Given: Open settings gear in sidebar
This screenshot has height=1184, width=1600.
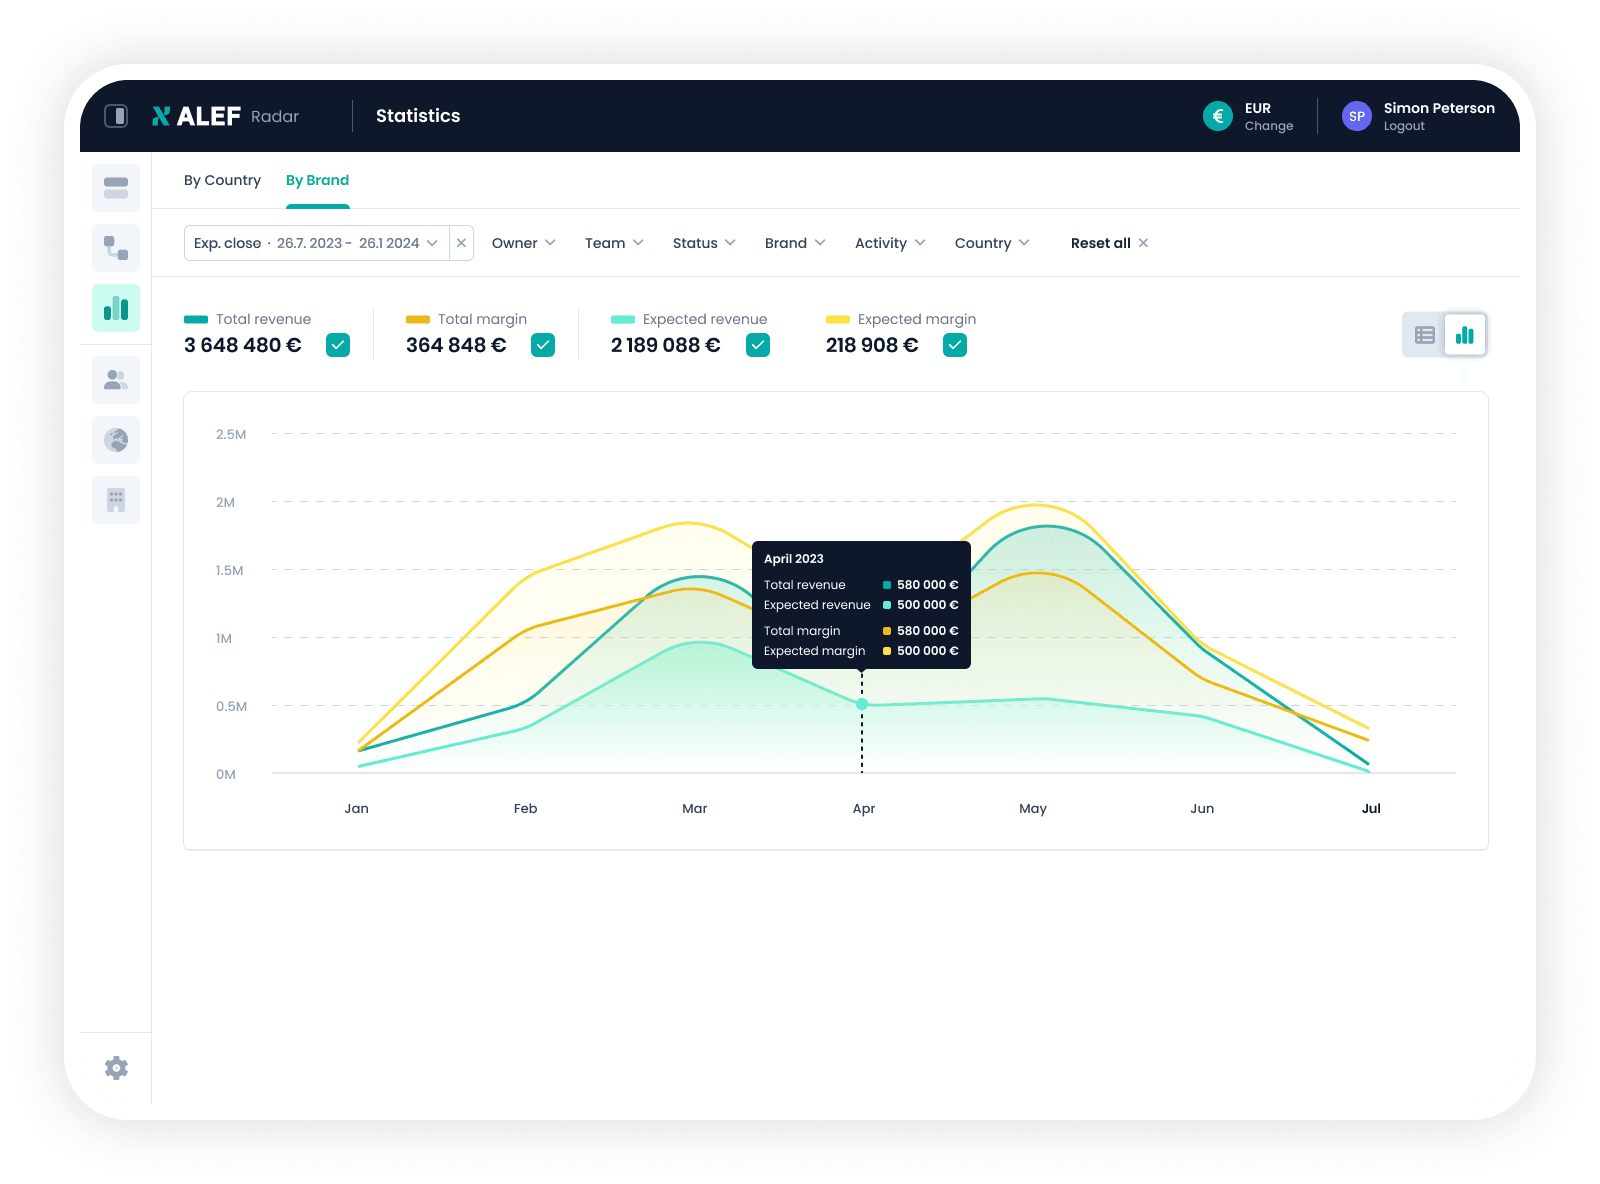Looking at the screenshot, I should point(116,1068).
